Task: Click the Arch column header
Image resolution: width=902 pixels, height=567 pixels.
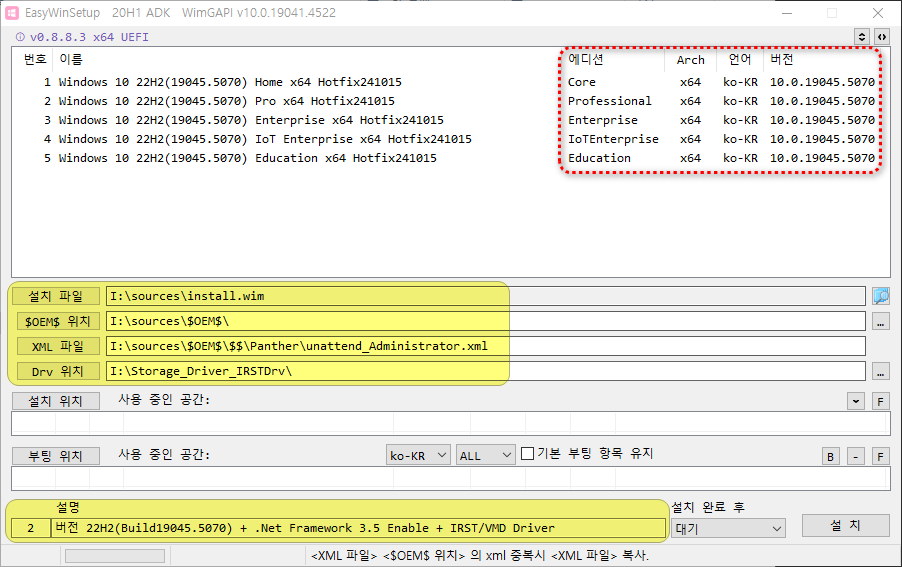Action: [x=690, y=60]
